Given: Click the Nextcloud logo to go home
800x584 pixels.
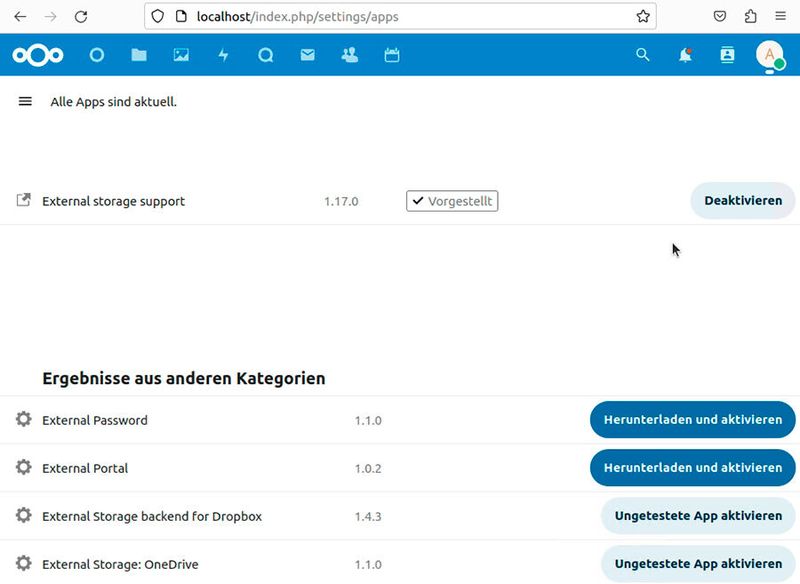Looking at the screenshot, I should point(36,55).
